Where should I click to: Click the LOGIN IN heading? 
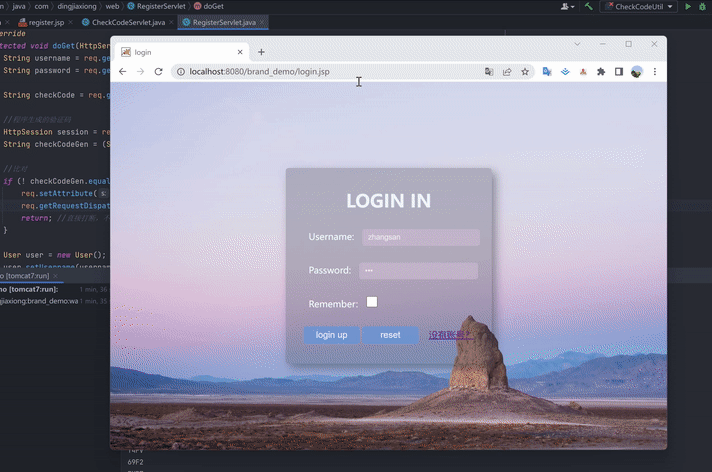[x=389, y=201]
